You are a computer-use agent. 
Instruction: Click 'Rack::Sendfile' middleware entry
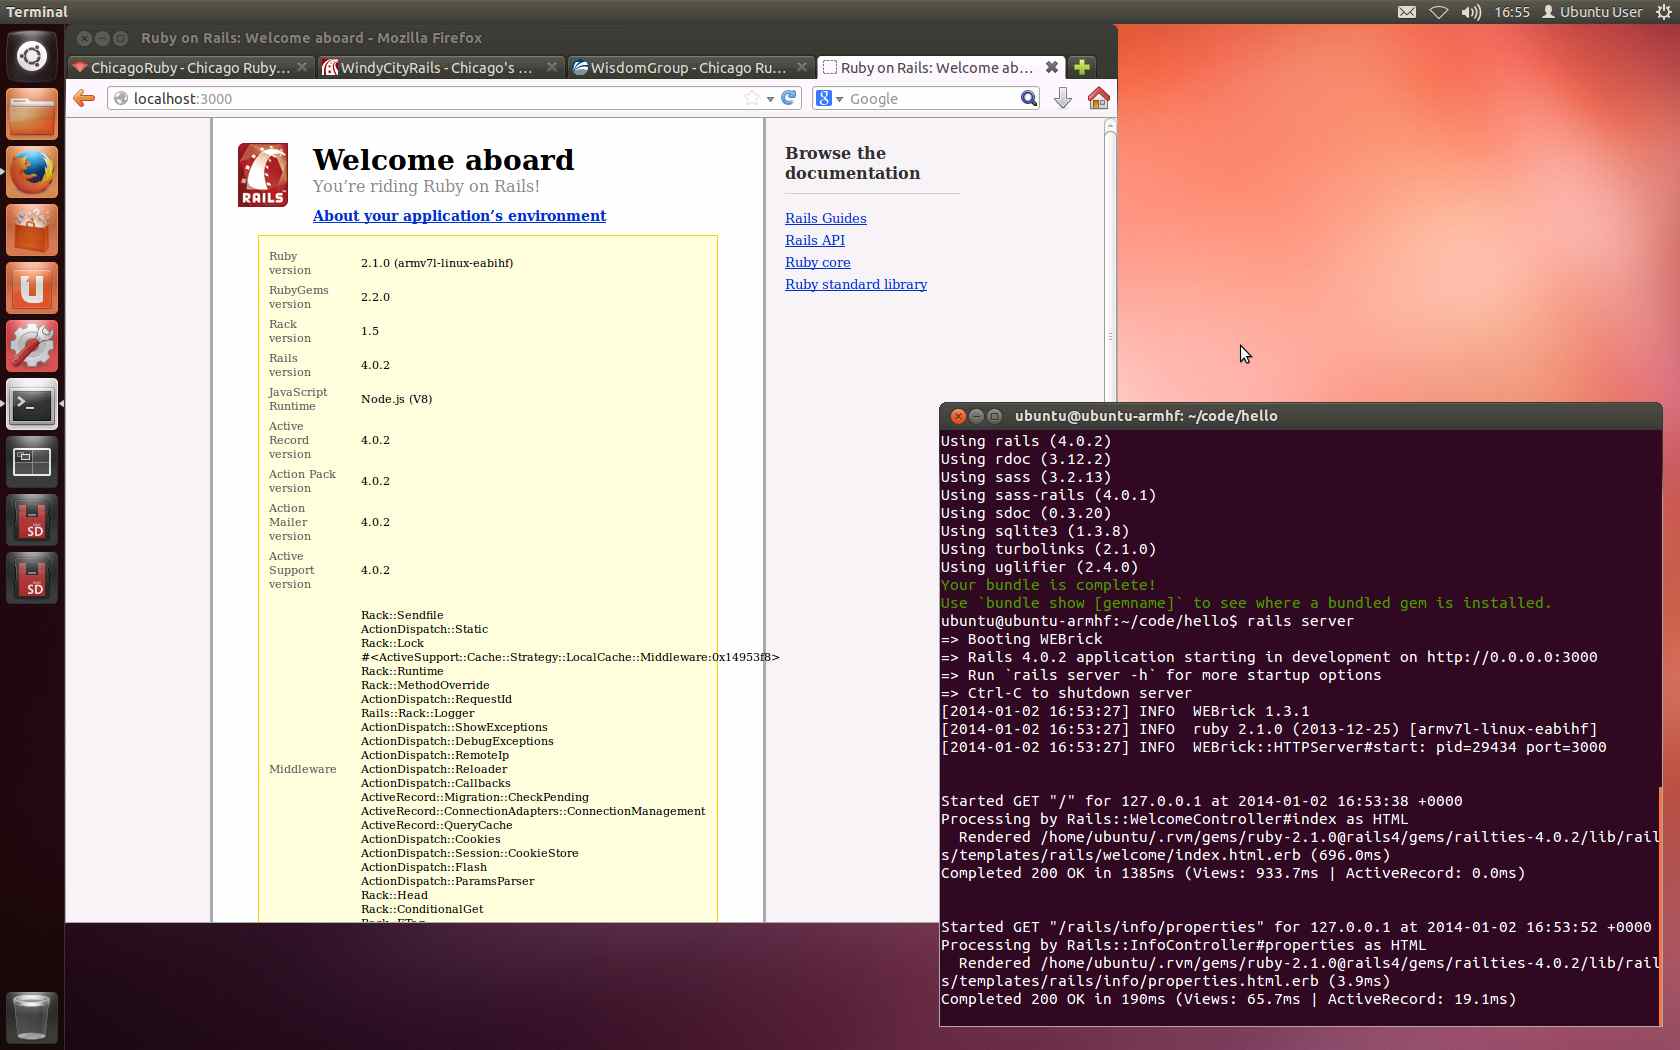(x=402, y=615)
